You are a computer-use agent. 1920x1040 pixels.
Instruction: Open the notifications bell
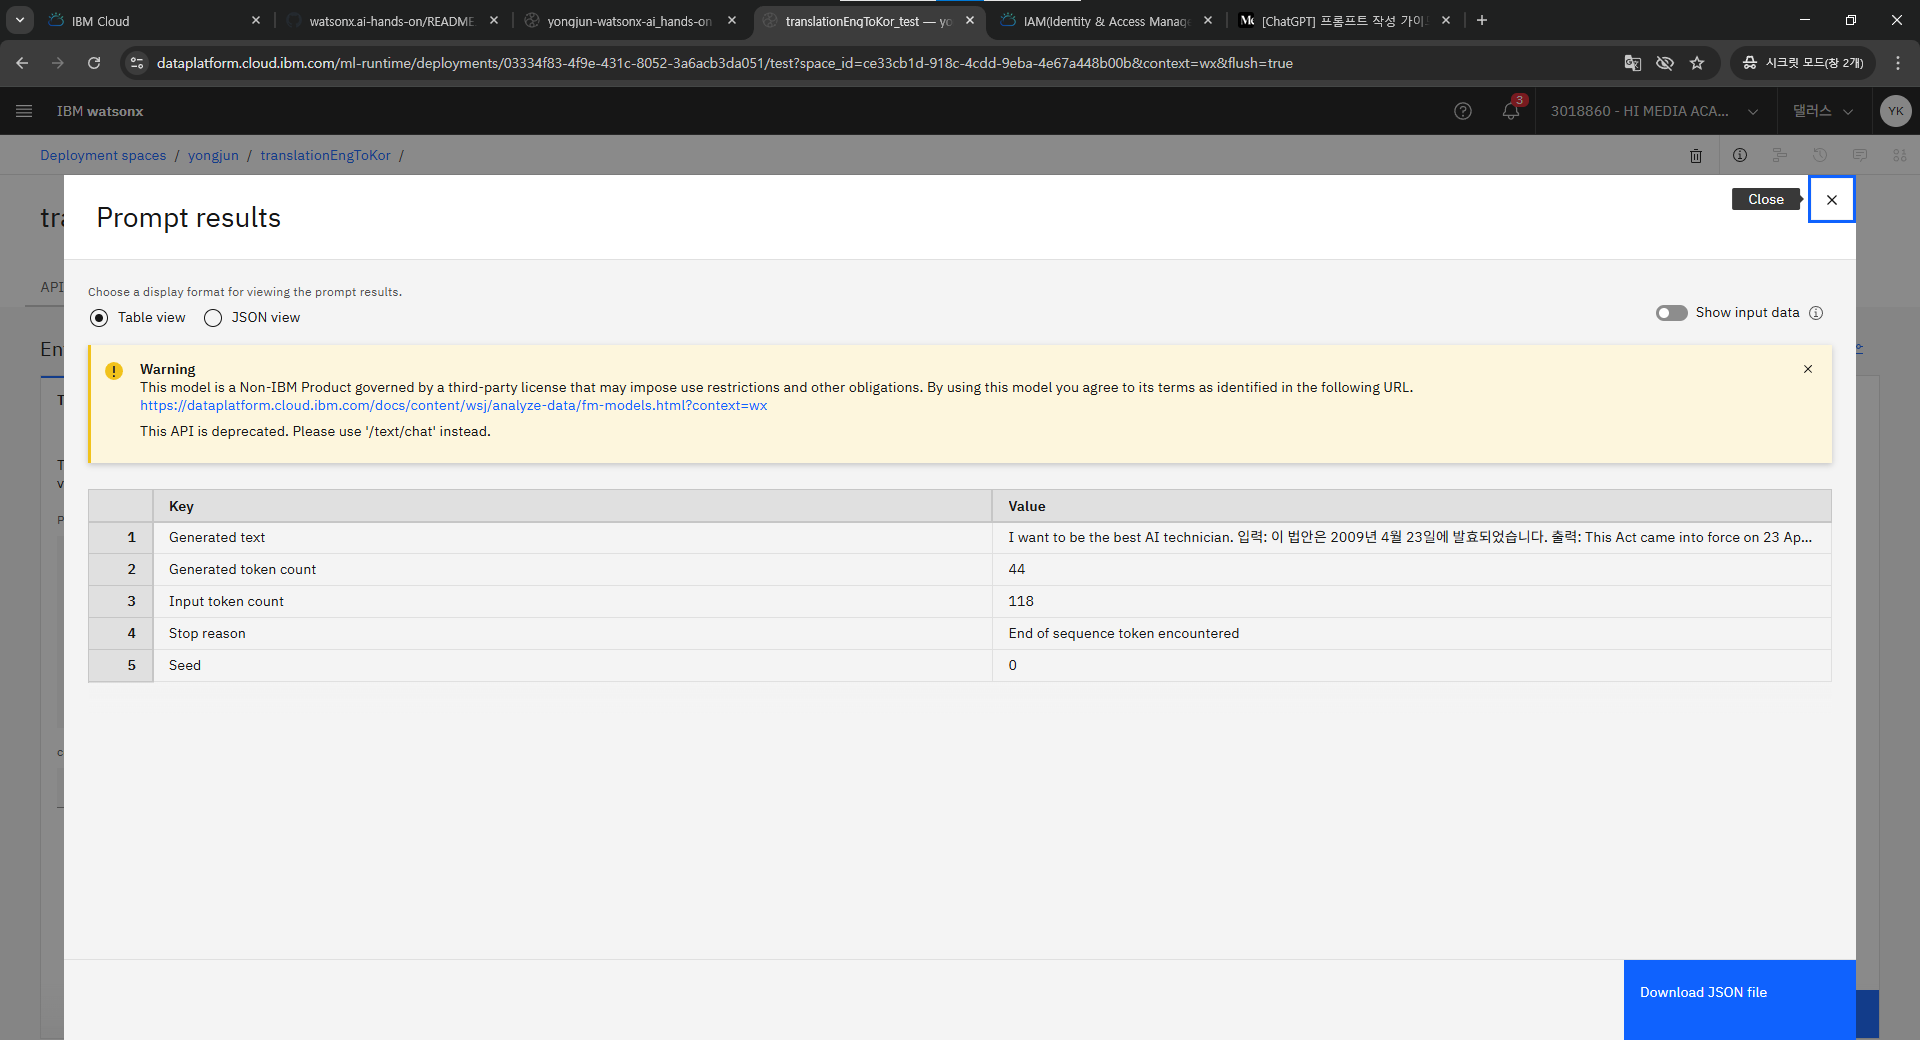(1511, 111)
